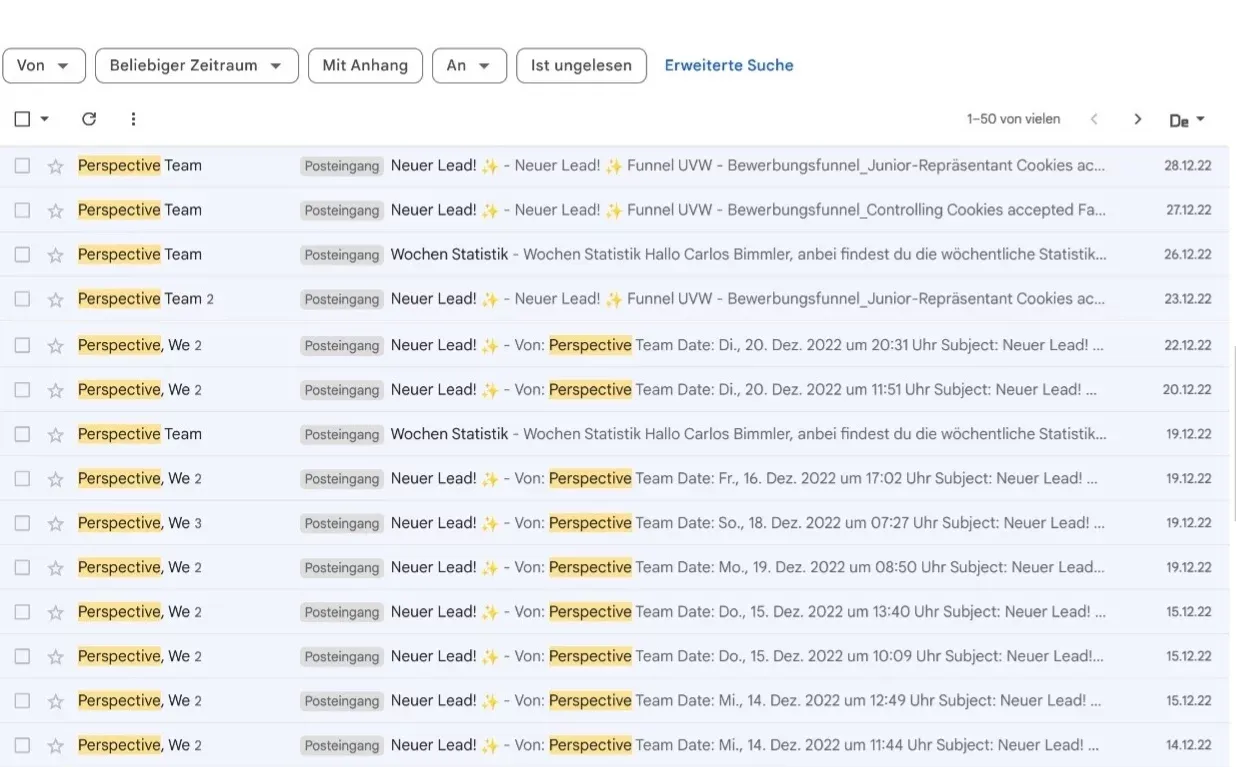Open the 'Von' sender filter dropdown
1236x767 pixels.
tap(44, 66)
